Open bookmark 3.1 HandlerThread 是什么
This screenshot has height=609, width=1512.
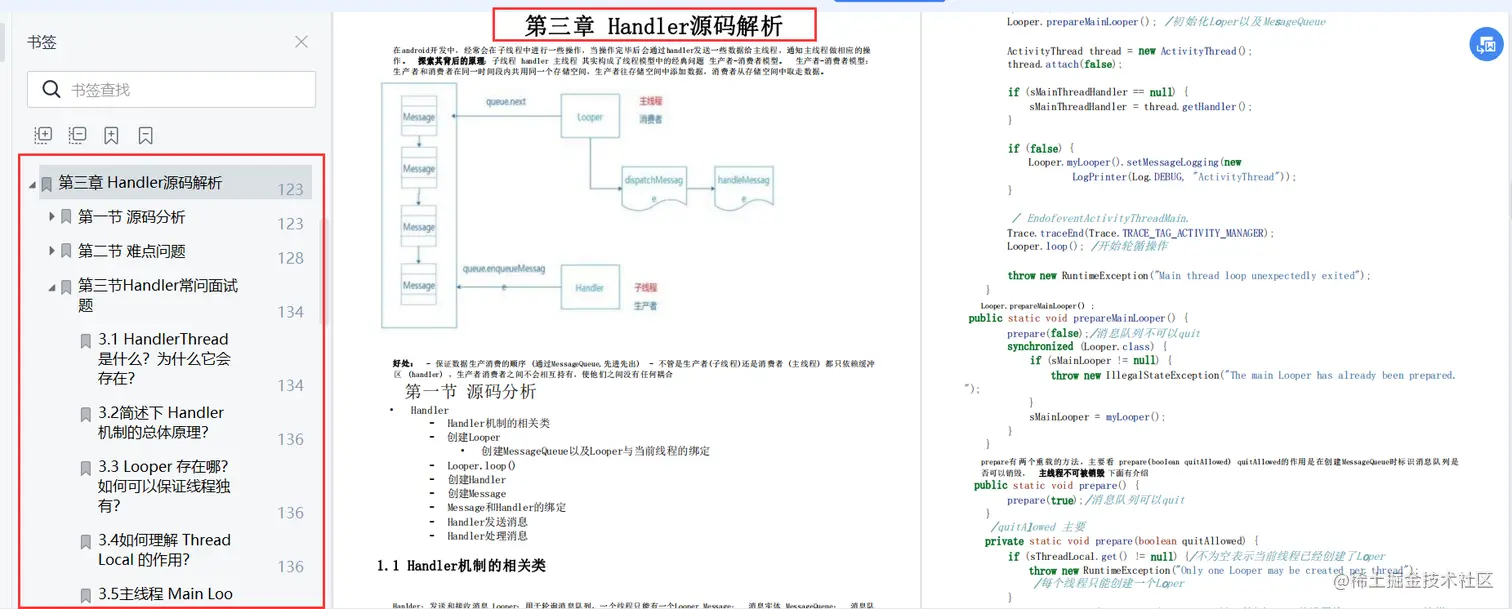pos(161,358)
